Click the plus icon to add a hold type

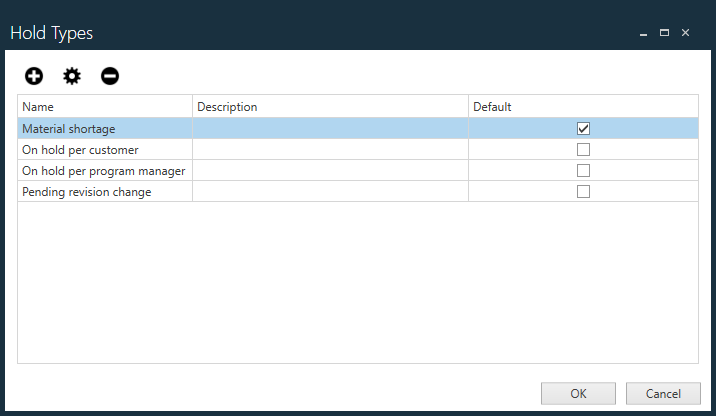(34, 75)
